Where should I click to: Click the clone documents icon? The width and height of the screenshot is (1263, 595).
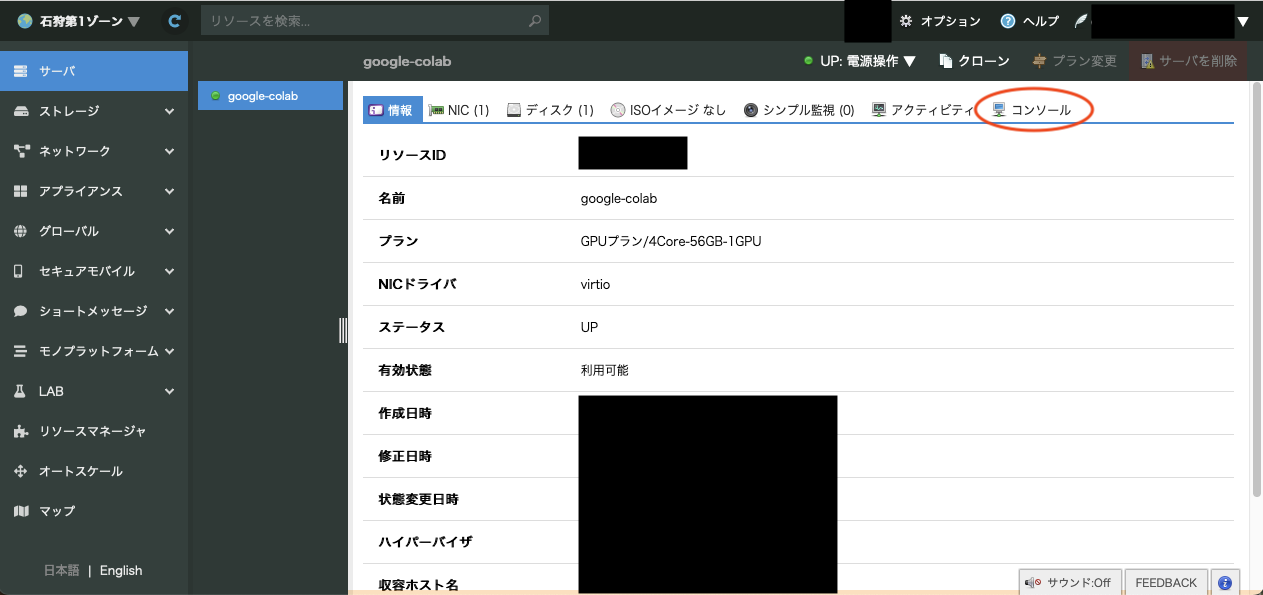click(x=946, y=61)
